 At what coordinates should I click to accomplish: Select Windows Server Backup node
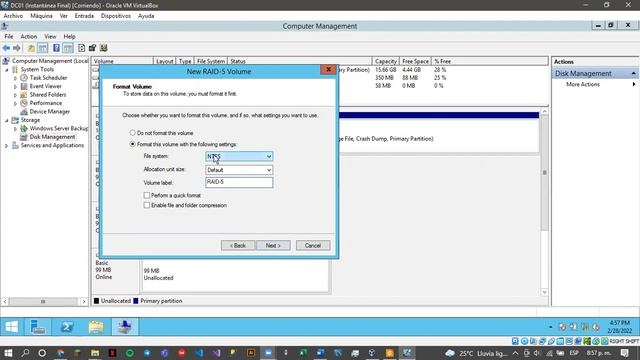[59, 128]
